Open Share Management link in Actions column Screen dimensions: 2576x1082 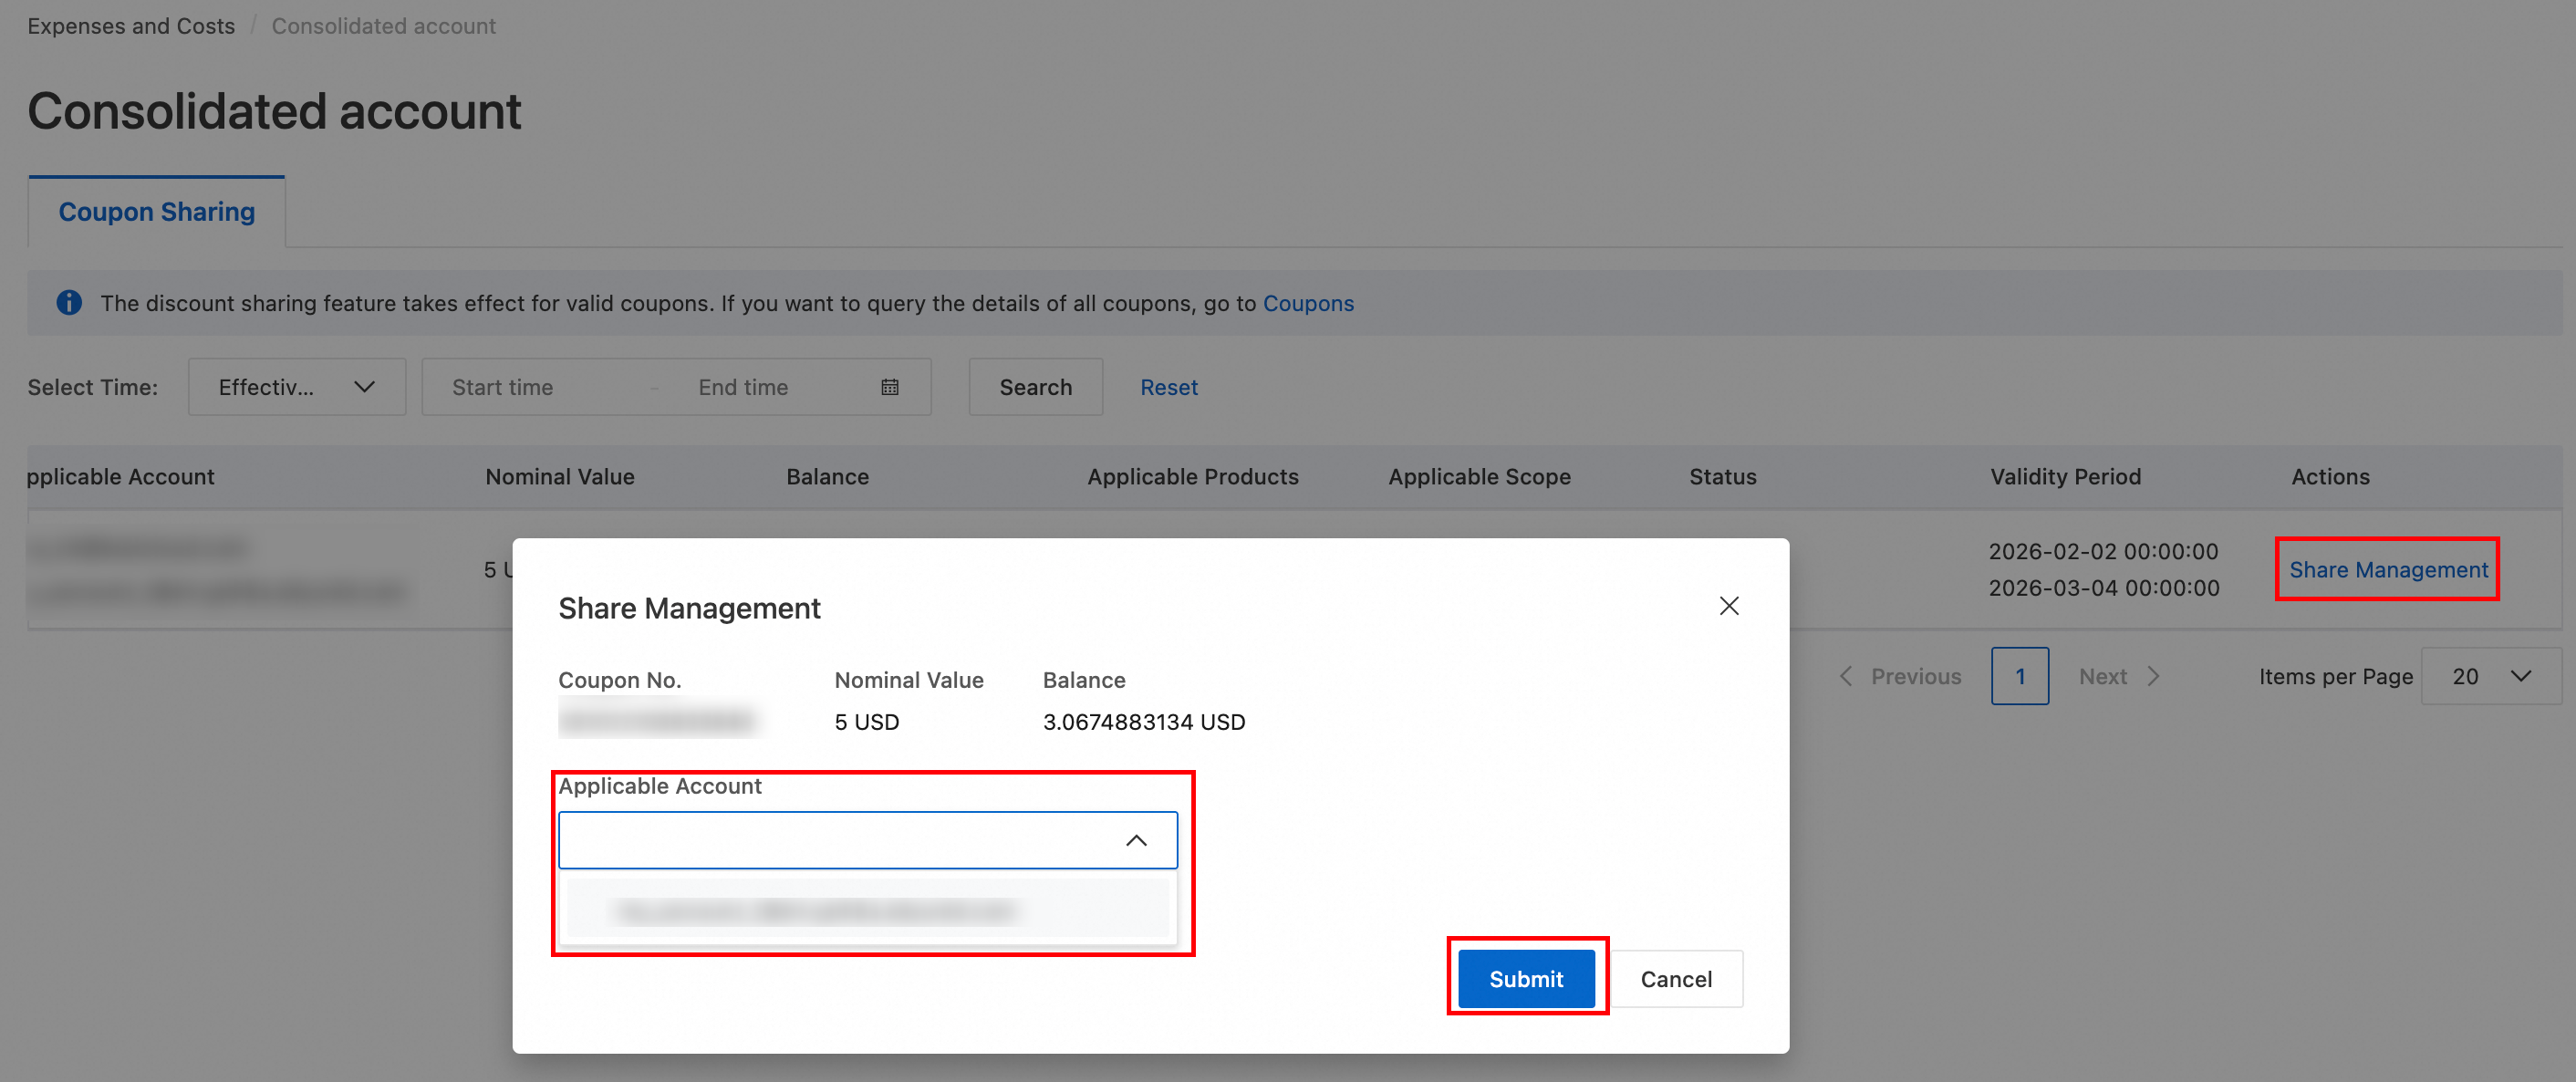(2387, 569)
